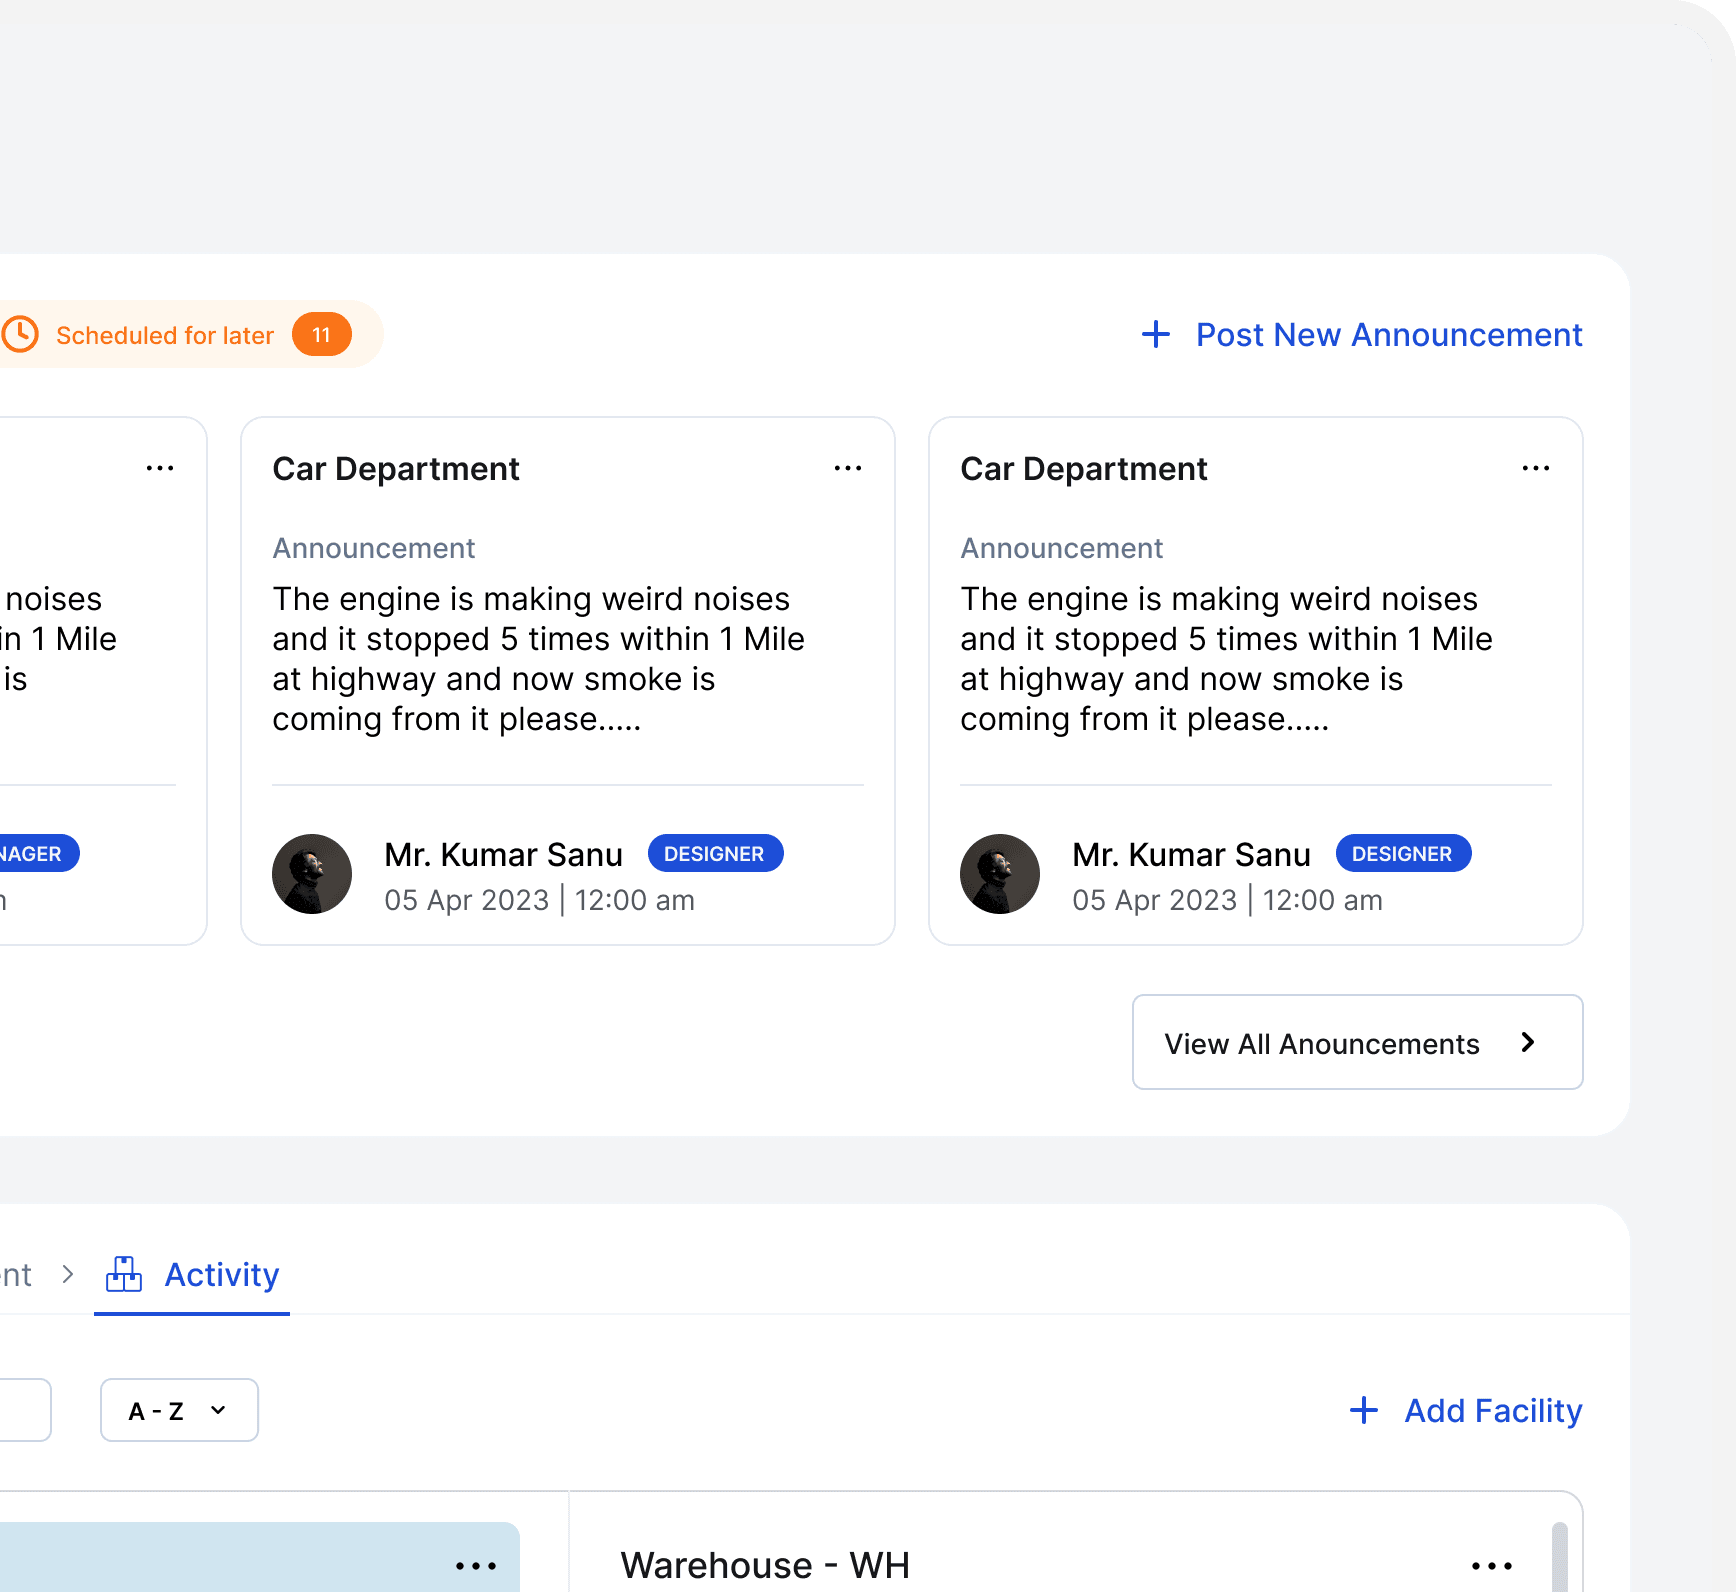This screenshot has width=1736, height=1592.
Task: Click the facility icon next to Activity tab
Action: 124,1274
